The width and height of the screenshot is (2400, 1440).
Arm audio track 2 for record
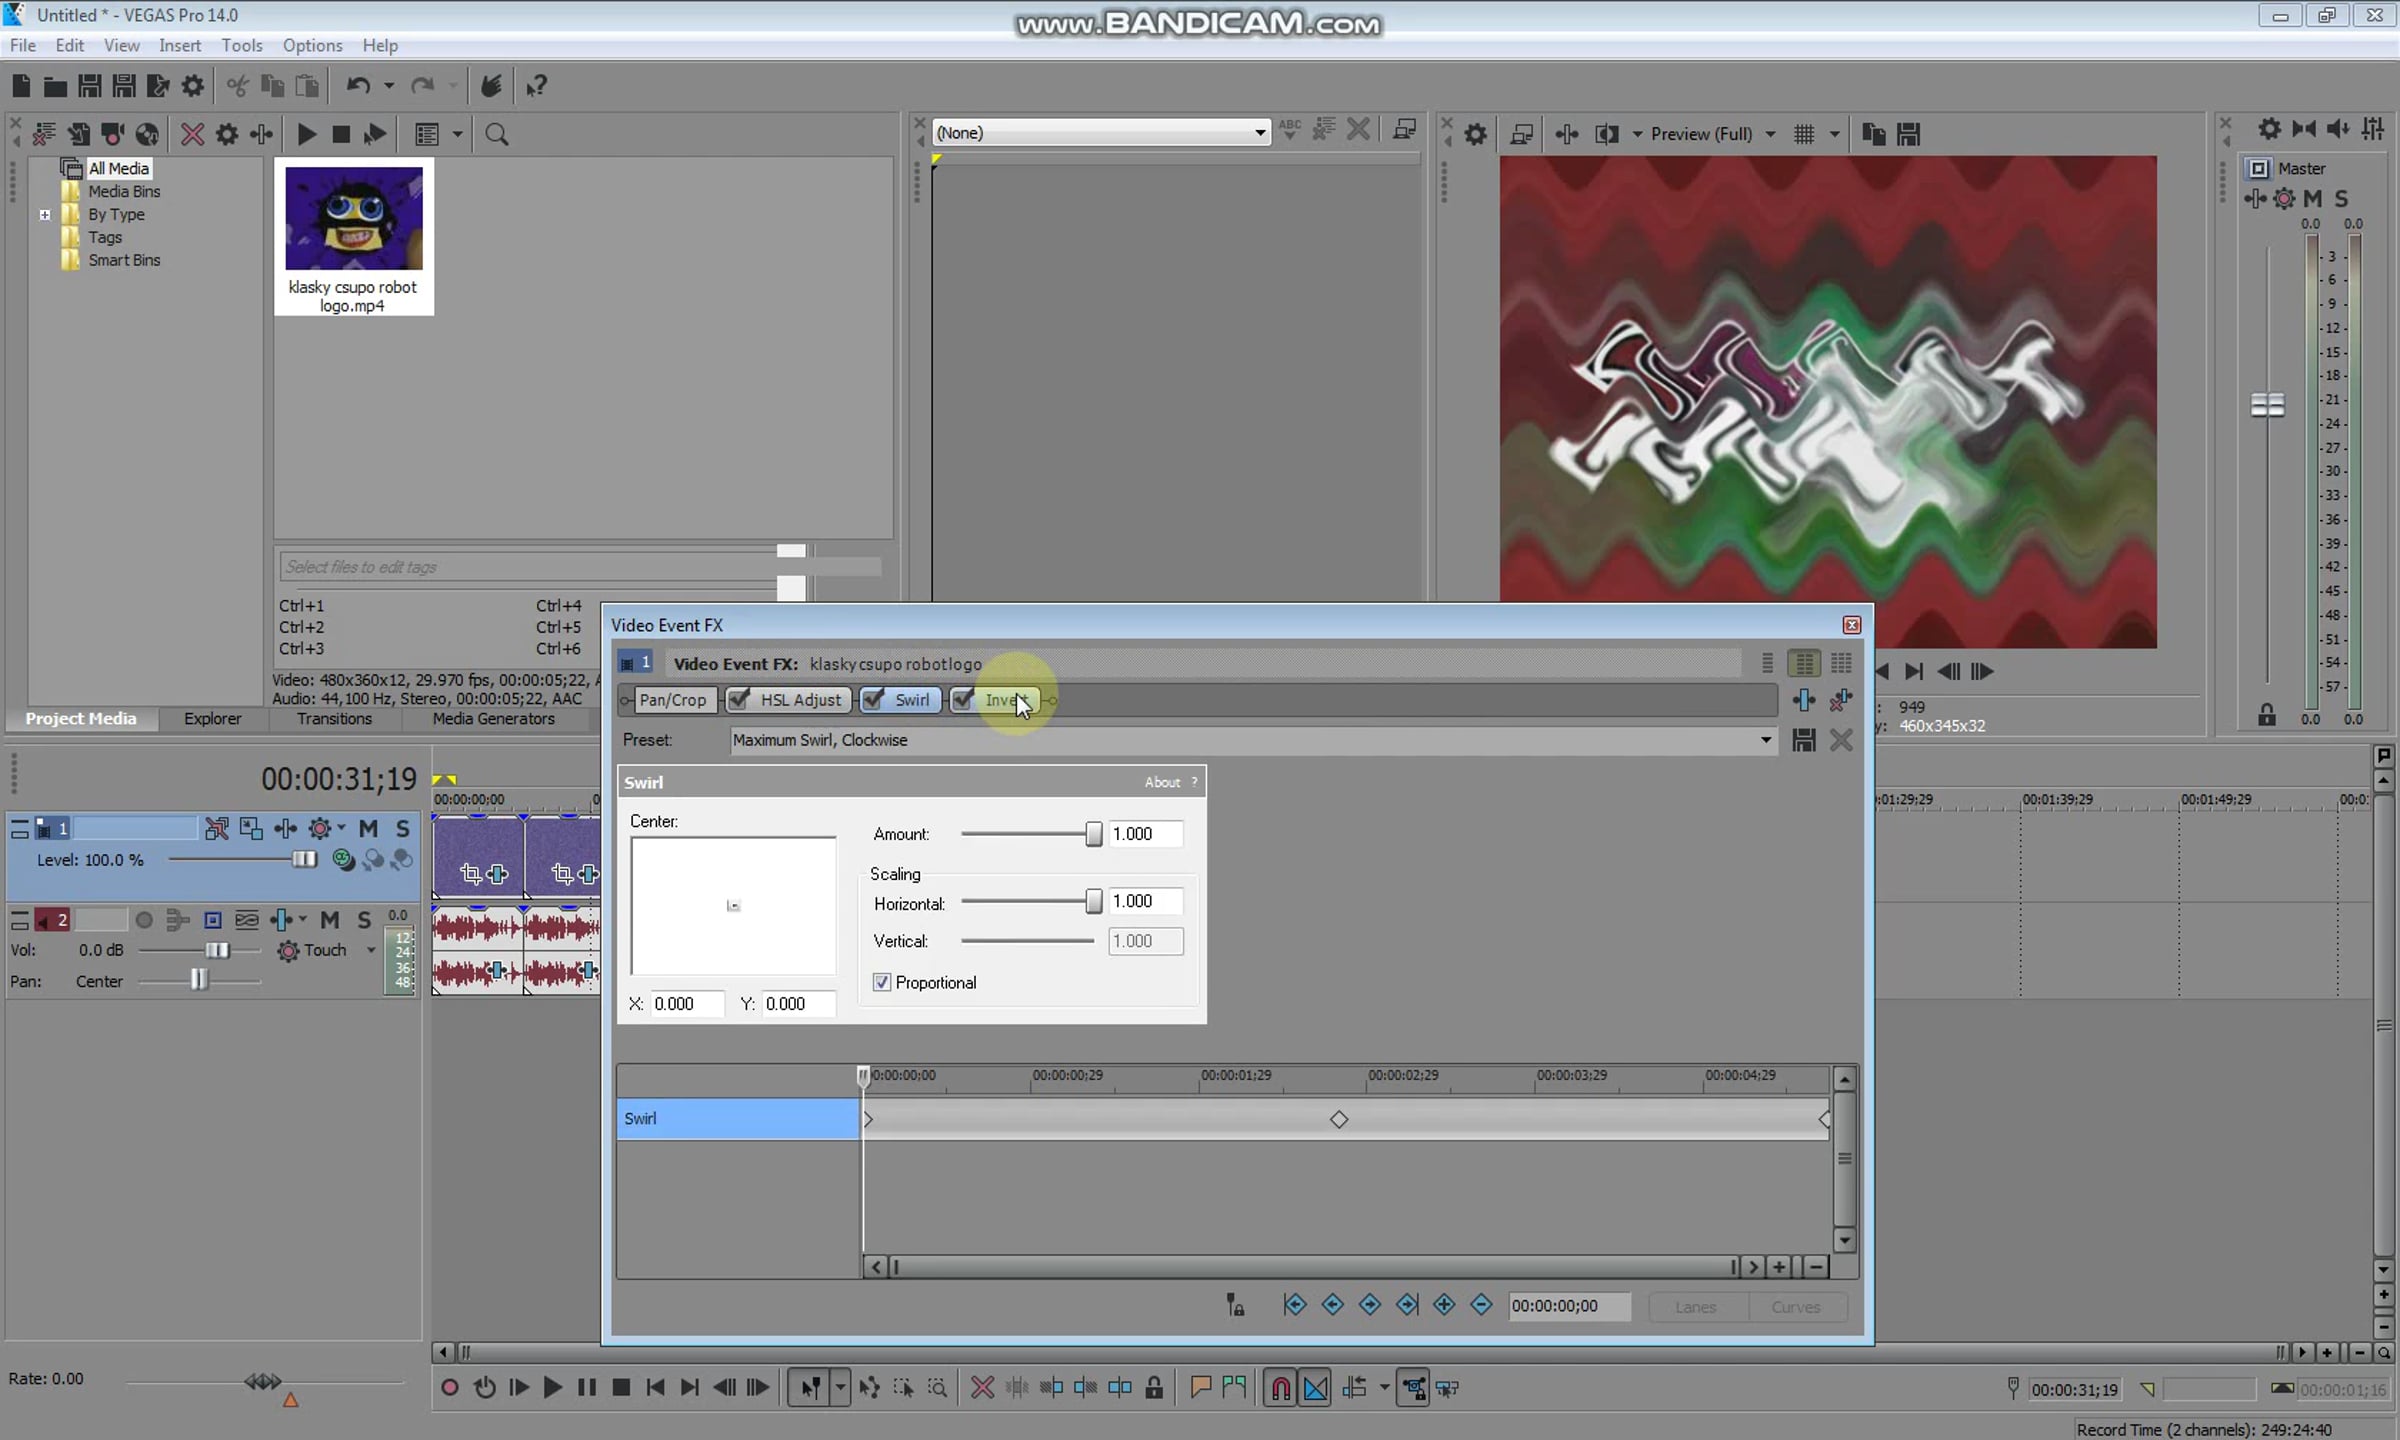click(x=144, y=920)
